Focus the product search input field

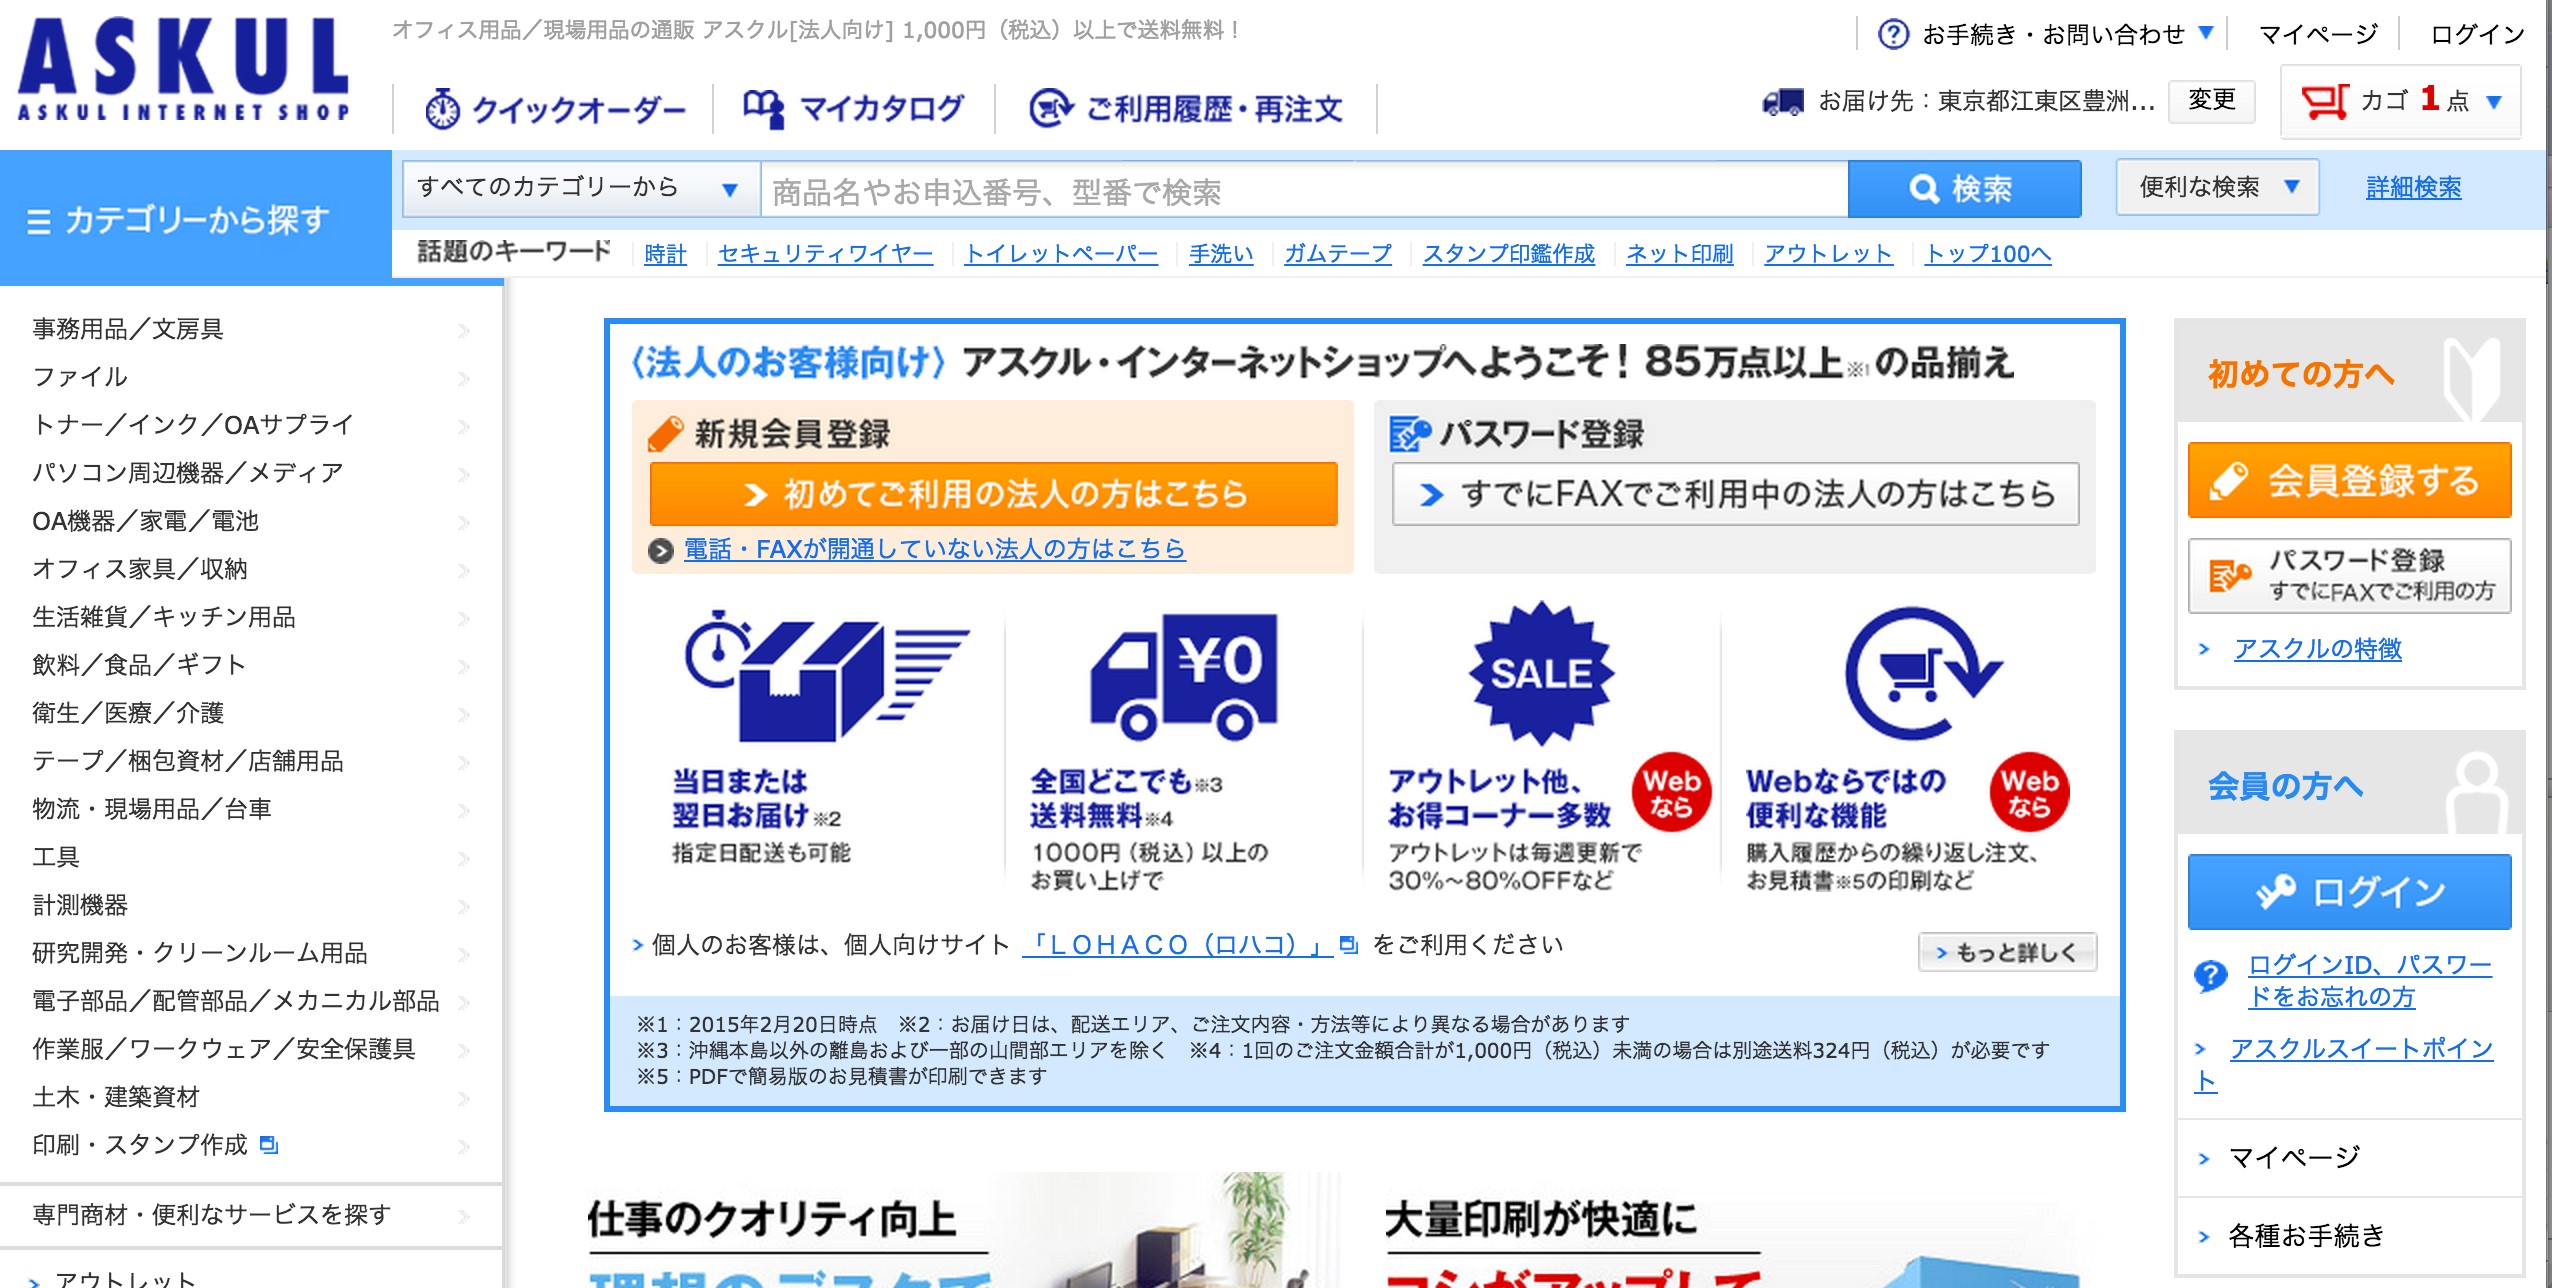[1304, 190]
